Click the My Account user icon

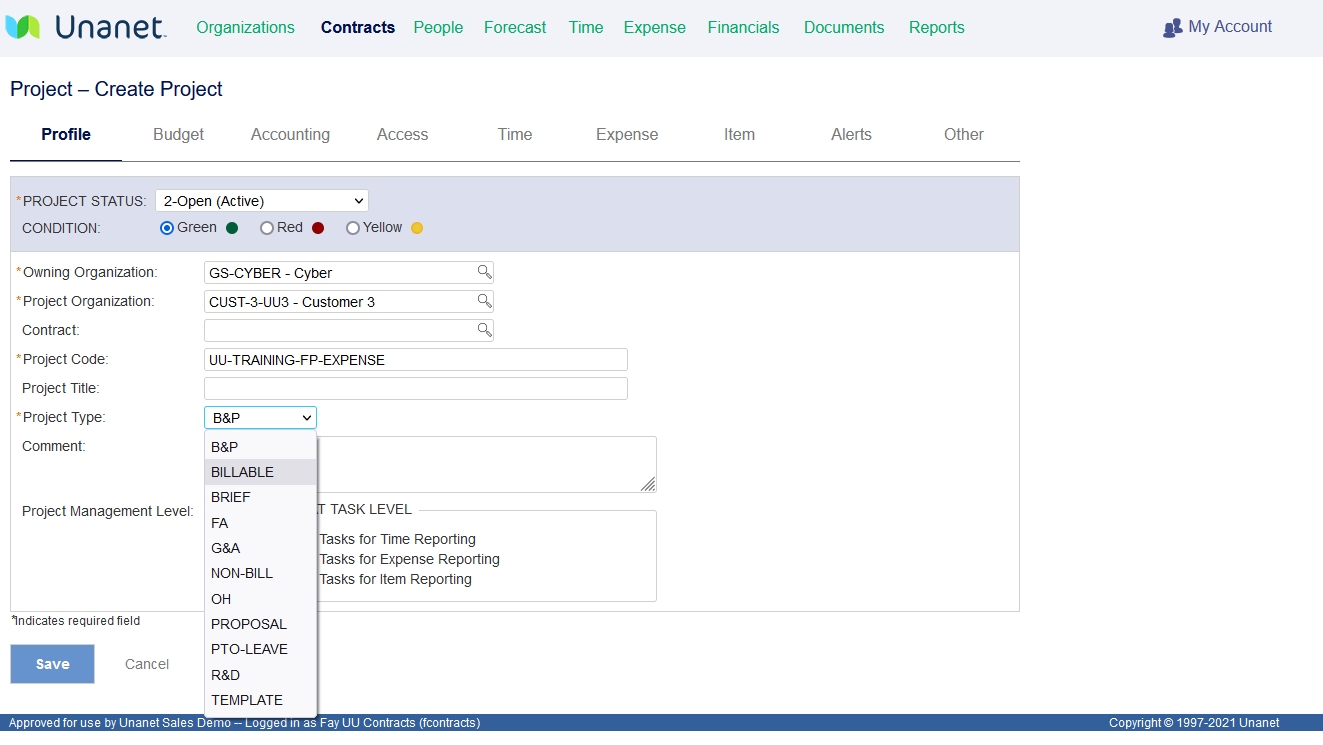point(1172,28)
